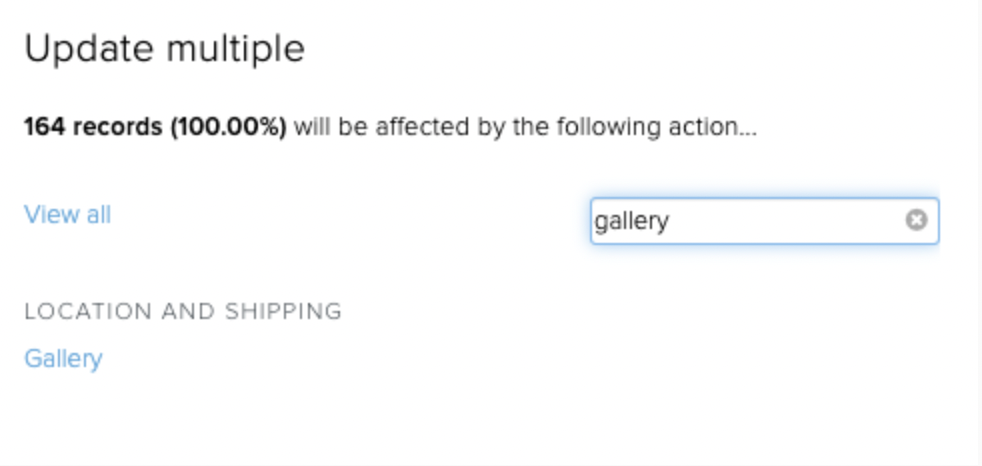The image size is (982, 466).
Task: Tap the clear icon inside the search field
Action: point(916,220)
